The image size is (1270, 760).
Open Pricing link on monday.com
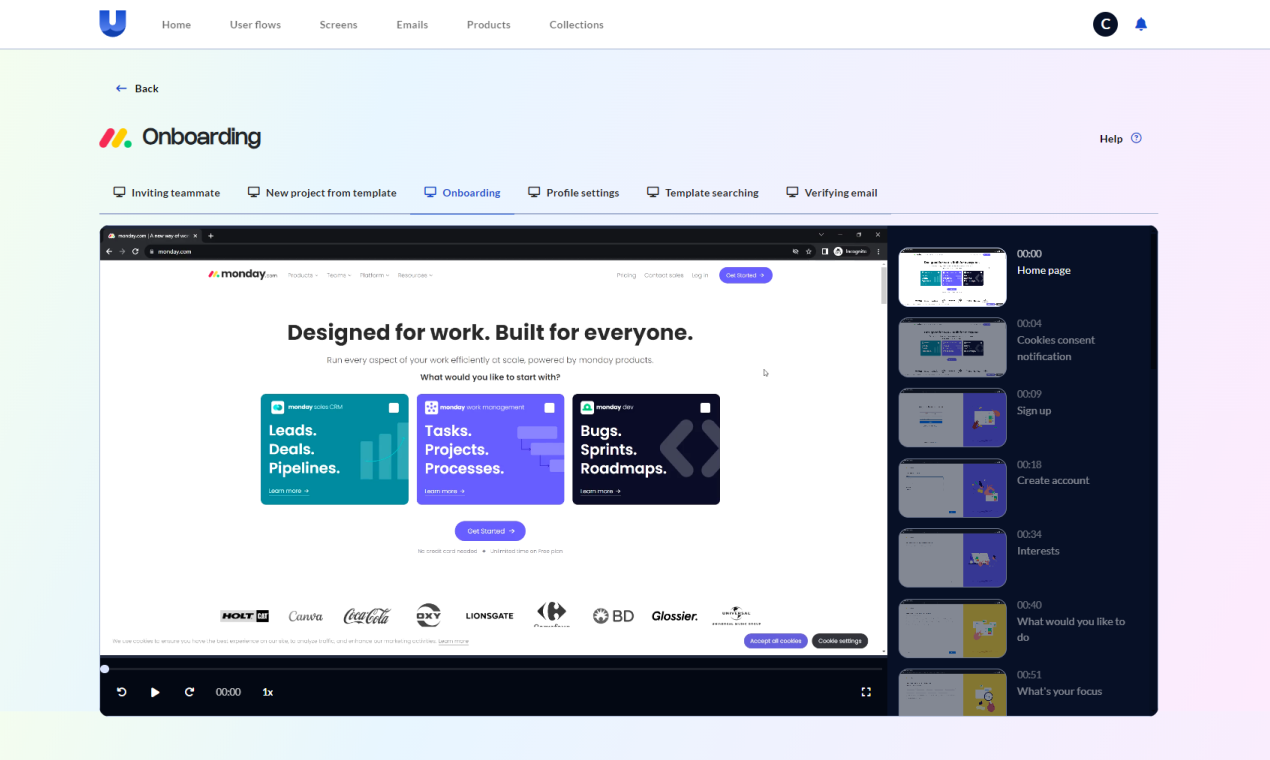point(626,275)
